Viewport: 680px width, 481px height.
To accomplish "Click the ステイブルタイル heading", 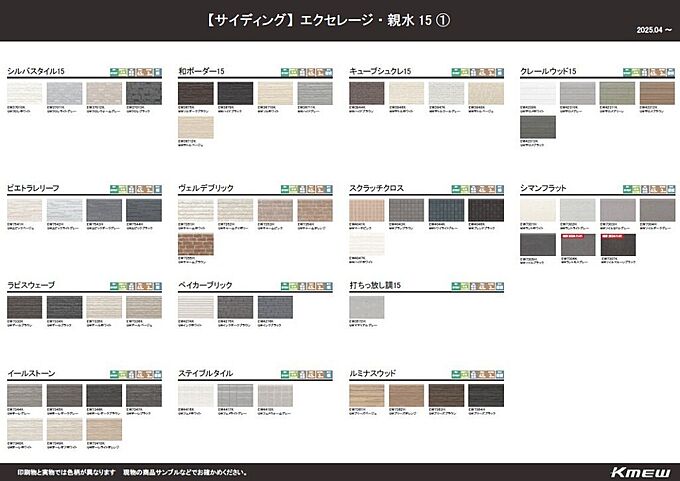I will [x=206, y=373].
